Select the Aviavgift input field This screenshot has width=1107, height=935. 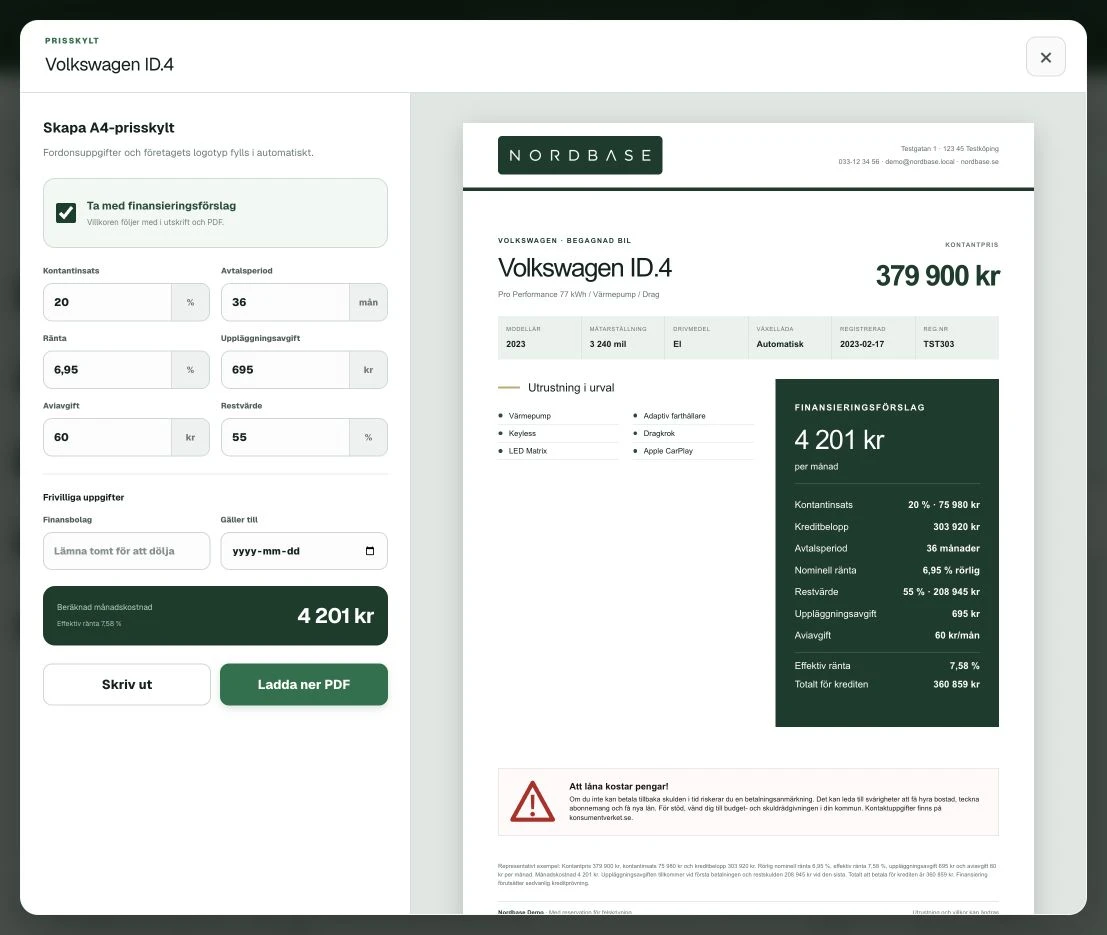(x=107, y=437)
